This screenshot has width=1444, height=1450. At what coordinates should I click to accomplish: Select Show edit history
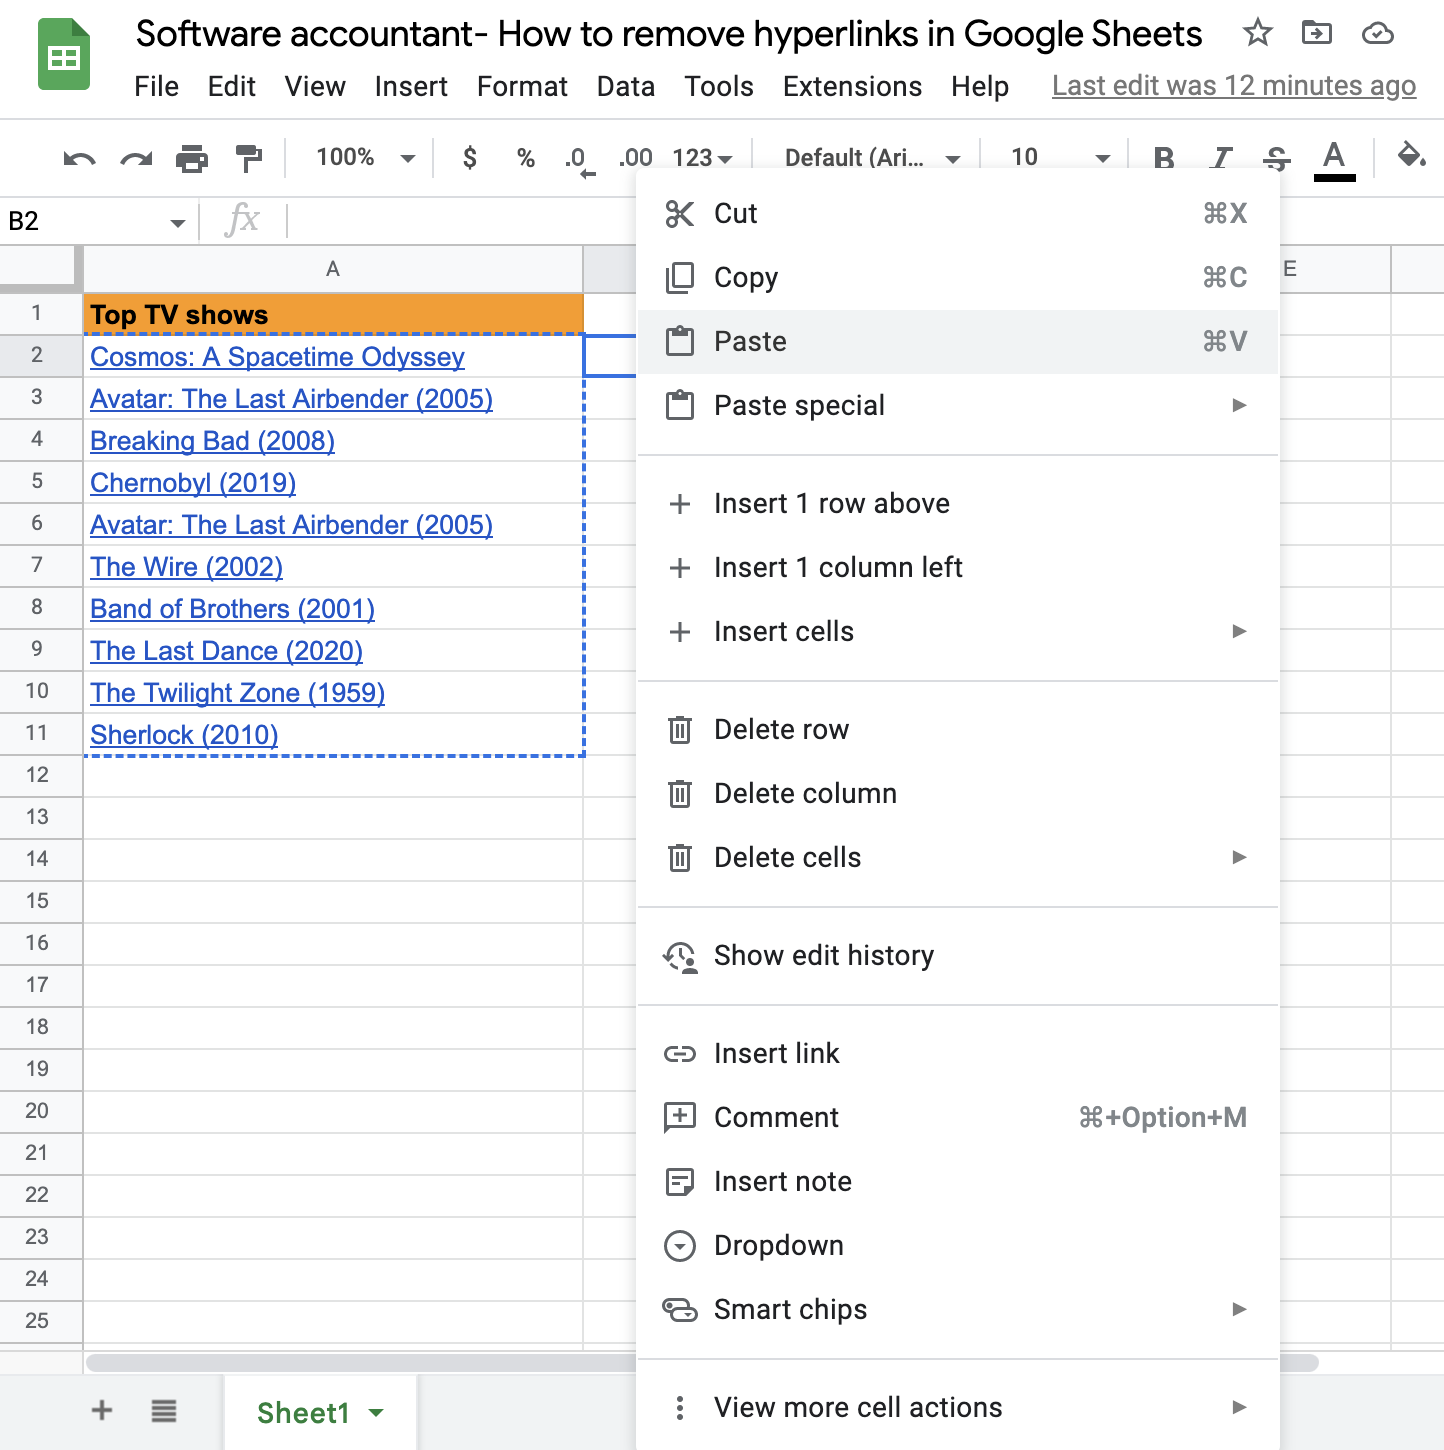coord(958,956)
